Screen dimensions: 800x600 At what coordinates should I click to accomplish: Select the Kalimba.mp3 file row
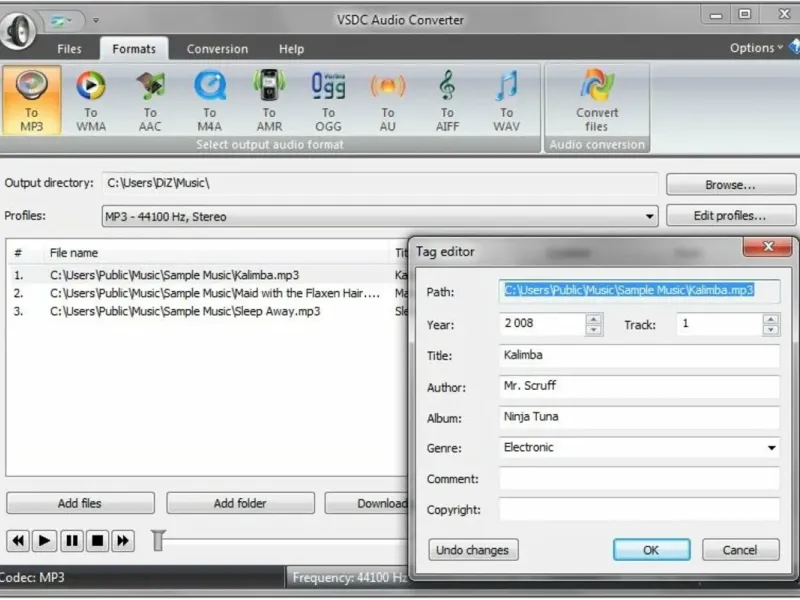[x=208, y=275]
